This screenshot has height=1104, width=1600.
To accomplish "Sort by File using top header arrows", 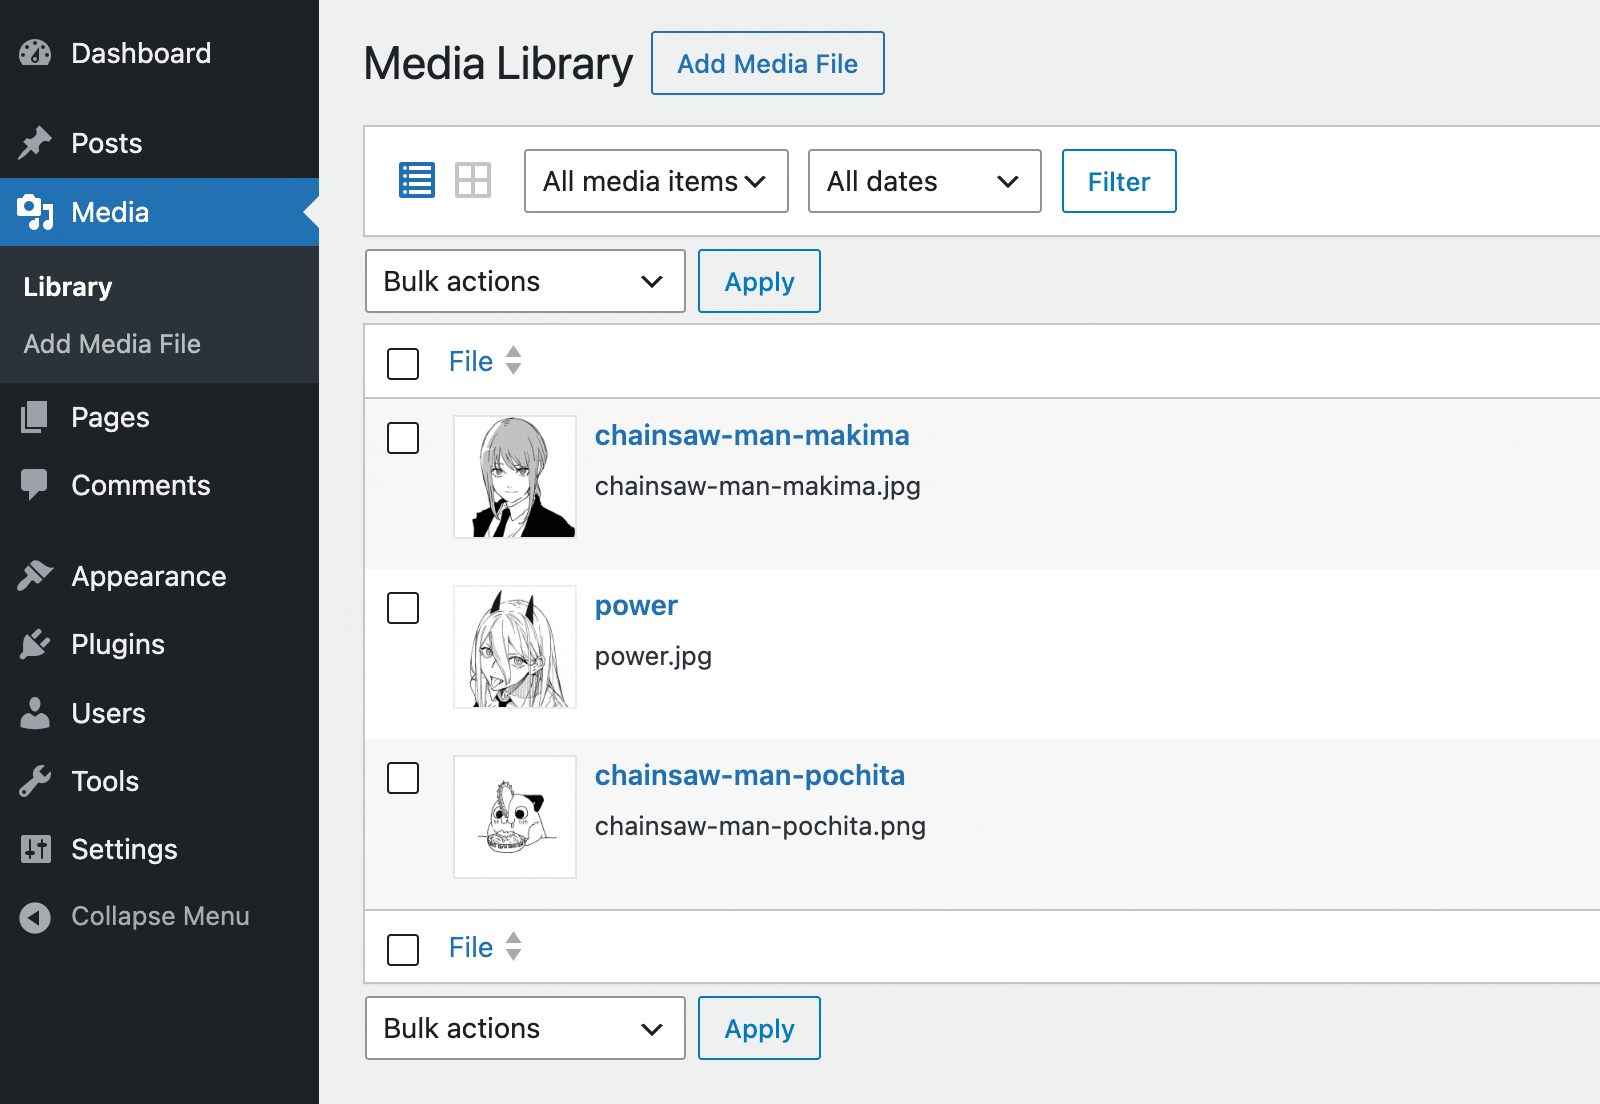I will (514, 361).
